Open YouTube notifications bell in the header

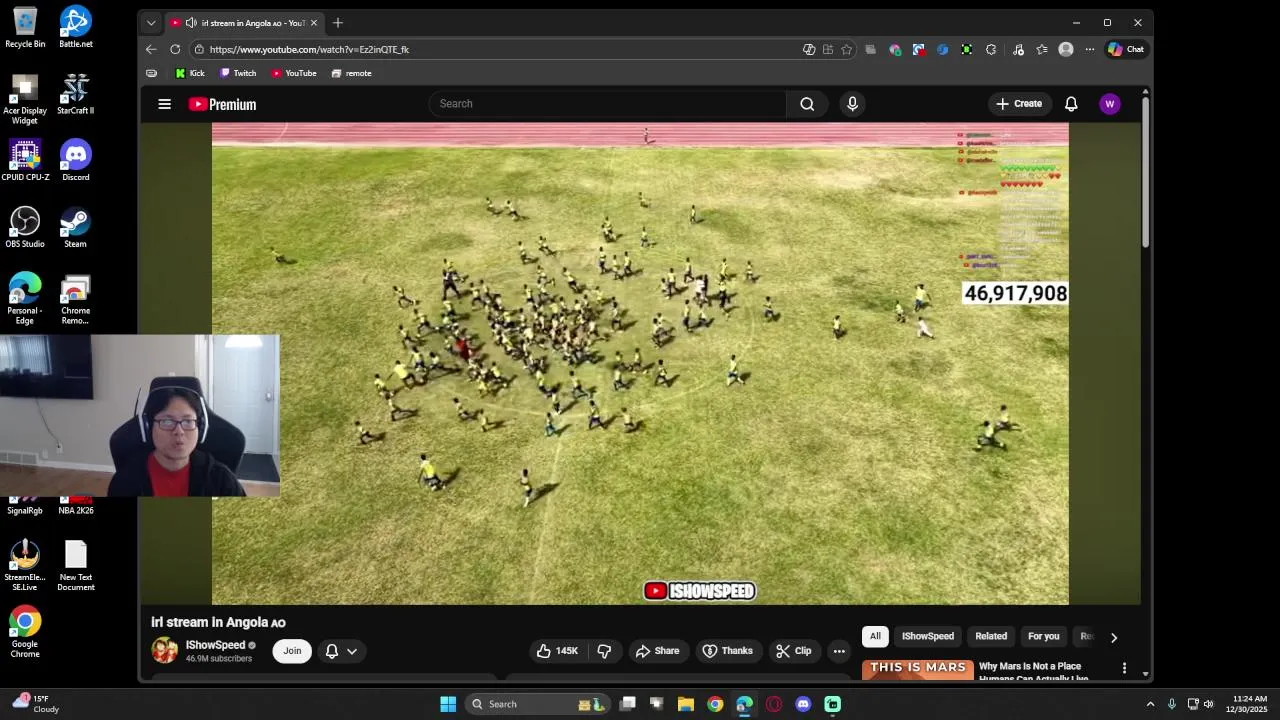point(1071,104)
